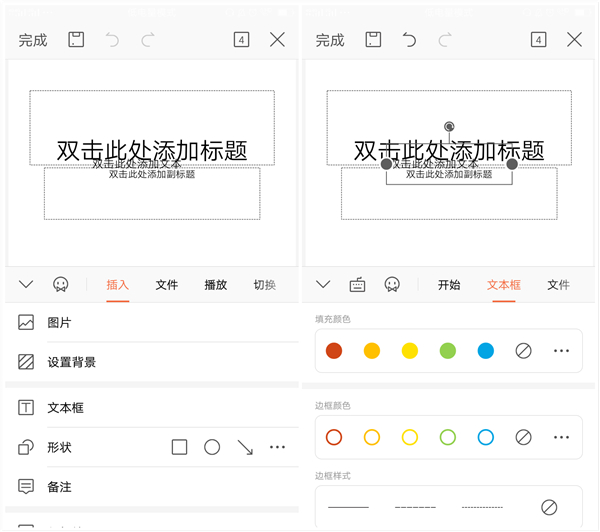Pick red border color

[334, 437]
